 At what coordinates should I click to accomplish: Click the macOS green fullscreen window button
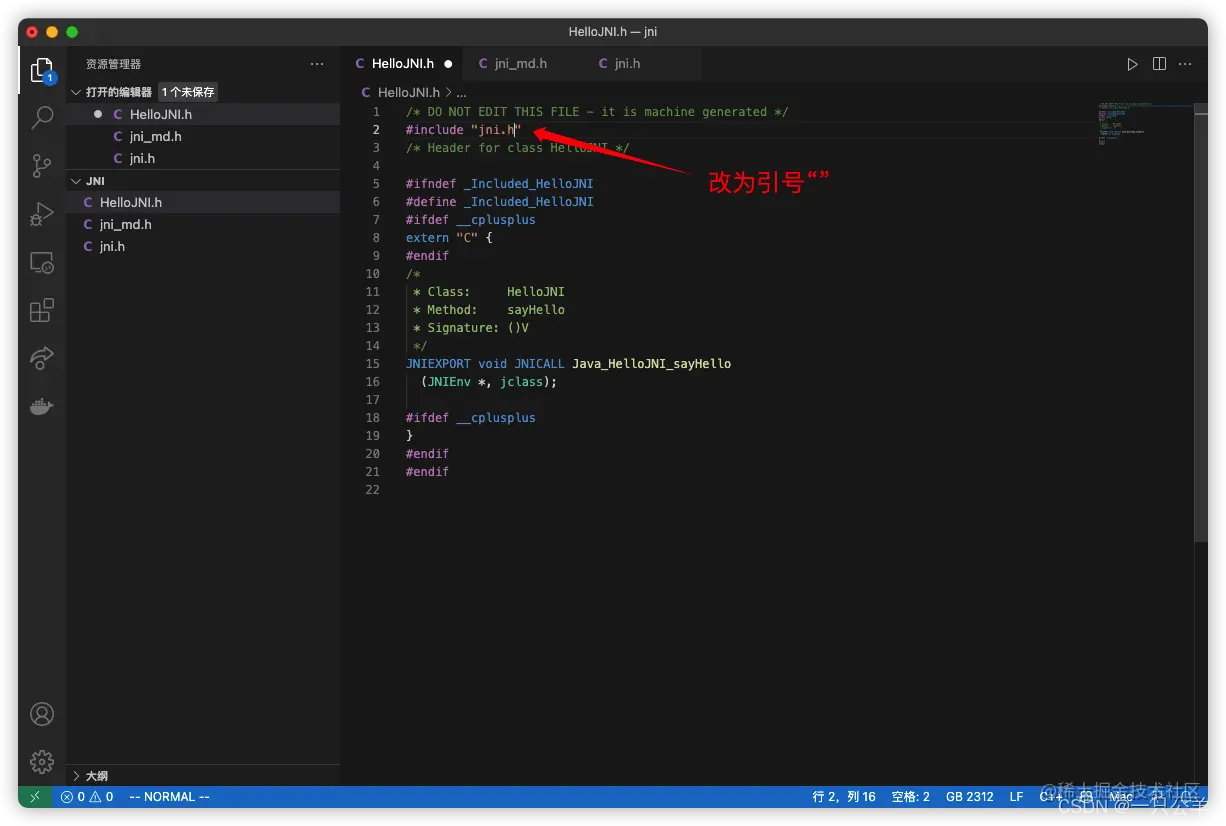[72, 32]
